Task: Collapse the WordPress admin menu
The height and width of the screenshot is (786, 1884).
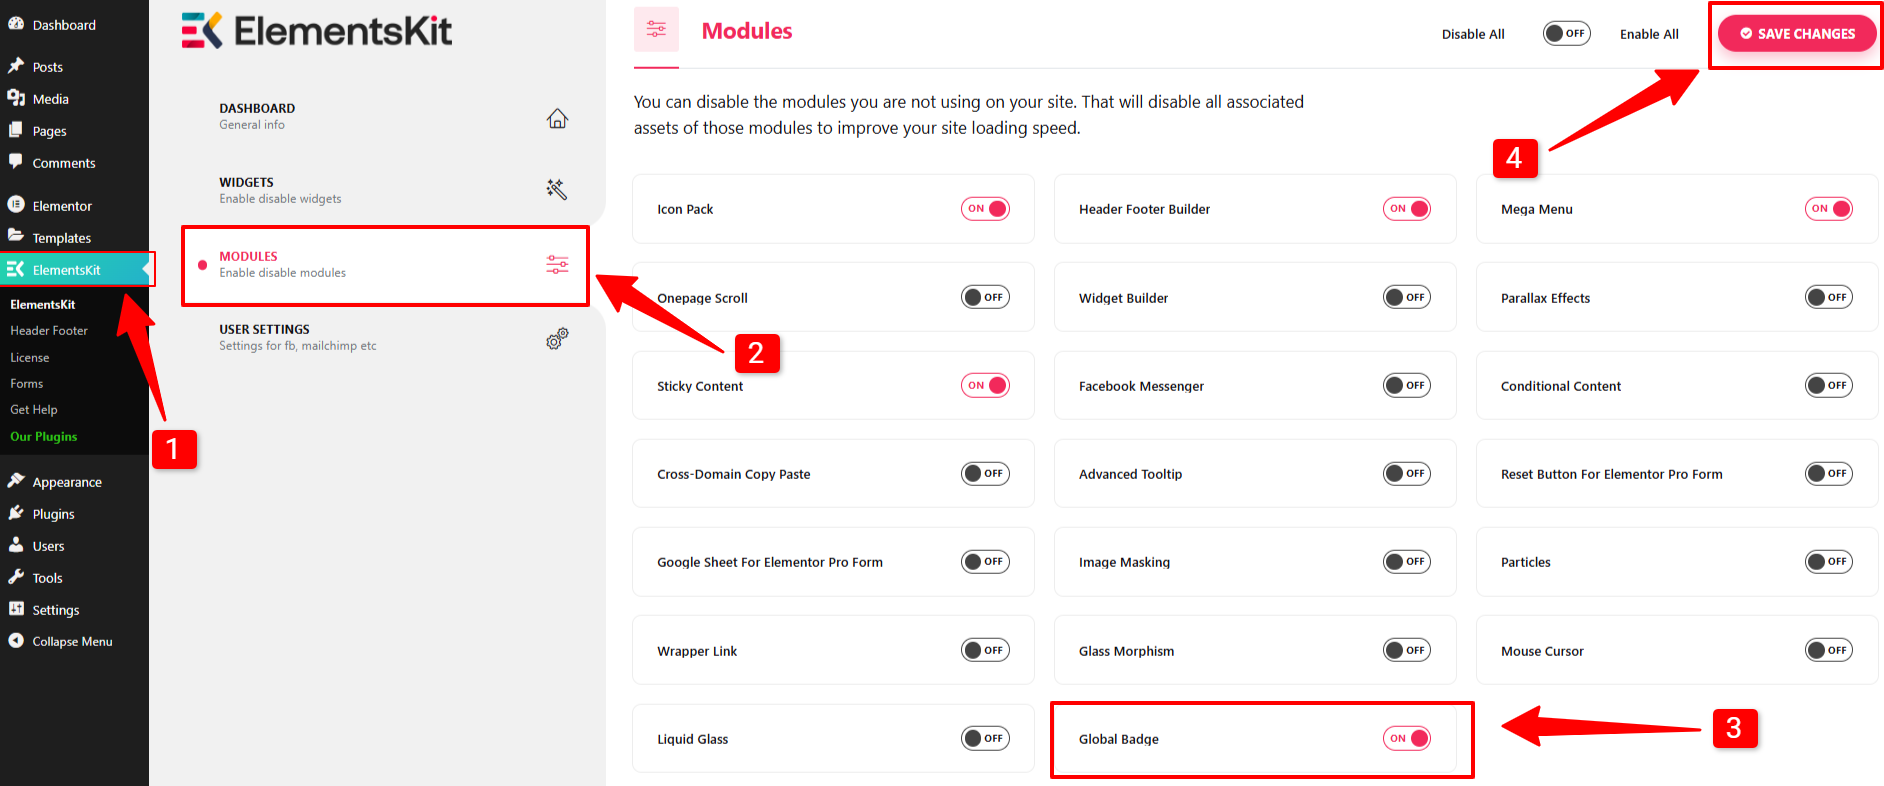Action: pos(16,641)
